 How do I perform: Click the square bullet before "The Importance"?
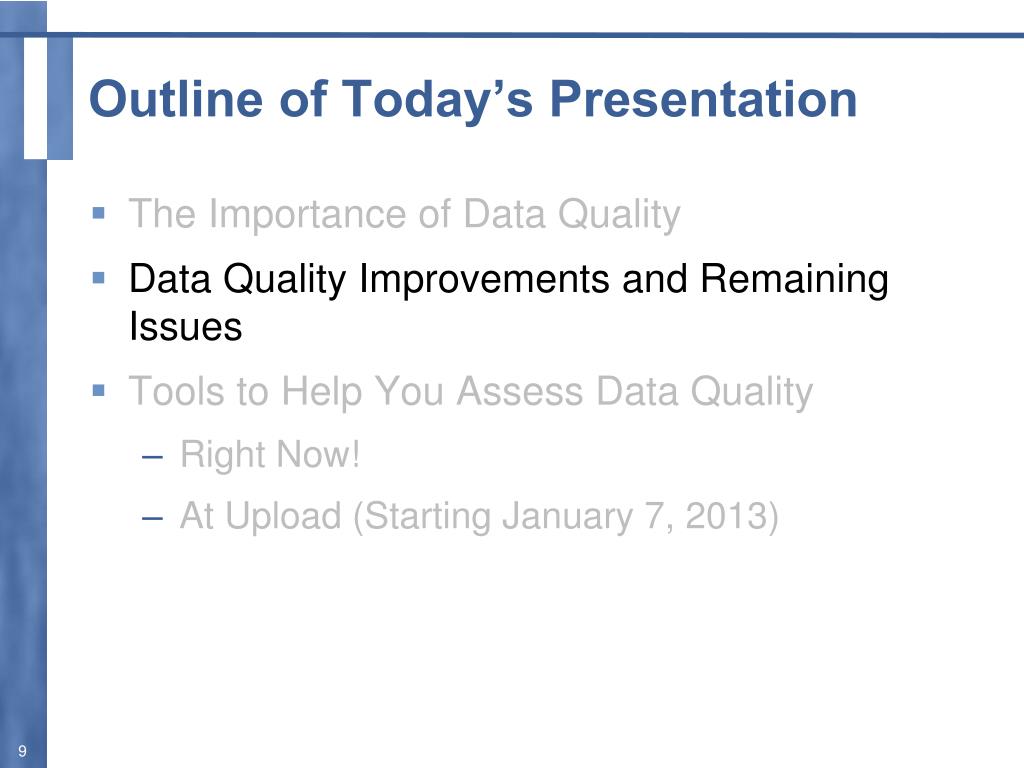[99, 213]
